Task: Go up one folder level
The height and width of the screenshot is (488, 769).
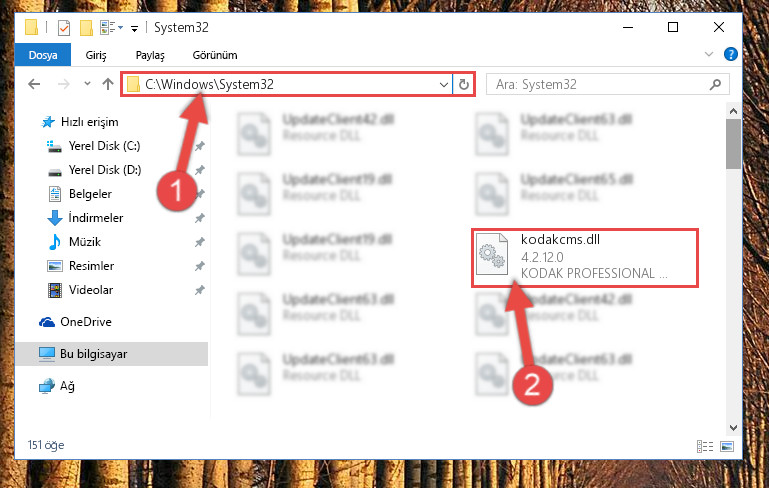Action: [108, 84]
